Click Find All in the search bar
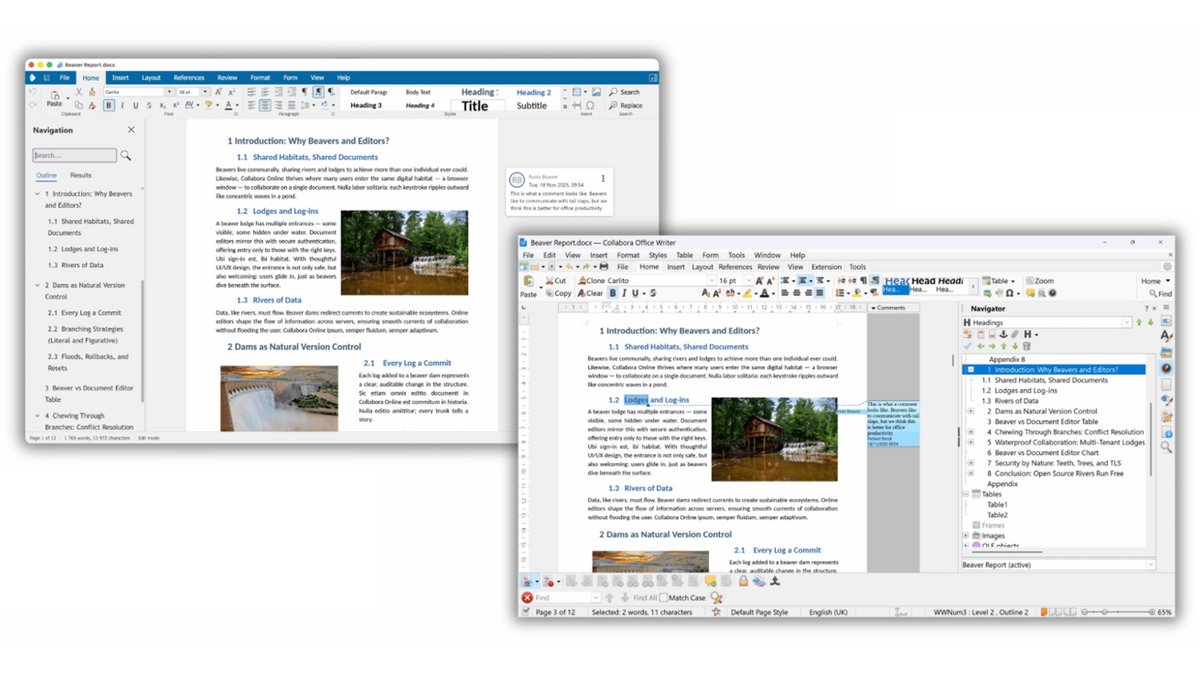This screenshot has width=1200, height=675. [x=644, y=598]
